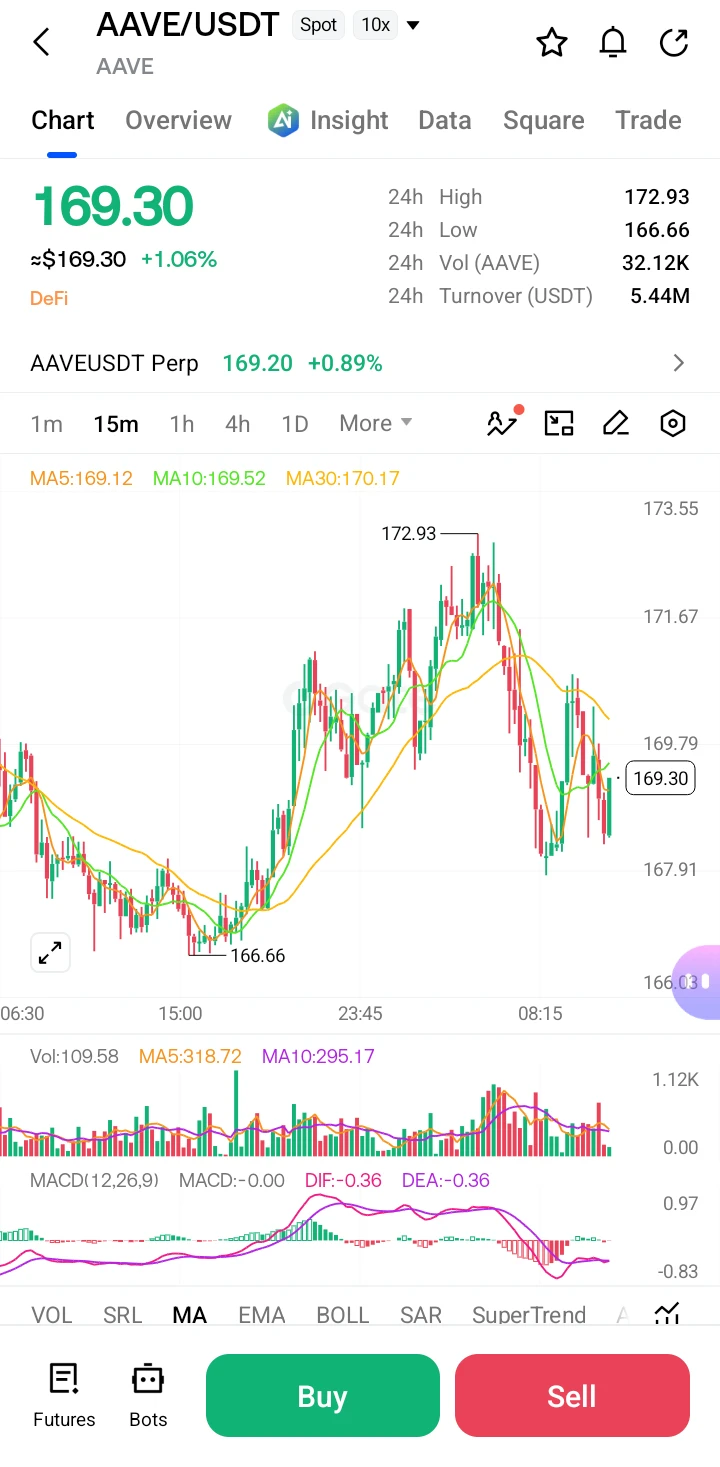Tap the MA10:169.52 indicator legend
This screenshot has width=720, height=1467.
(x=209, y=478)
